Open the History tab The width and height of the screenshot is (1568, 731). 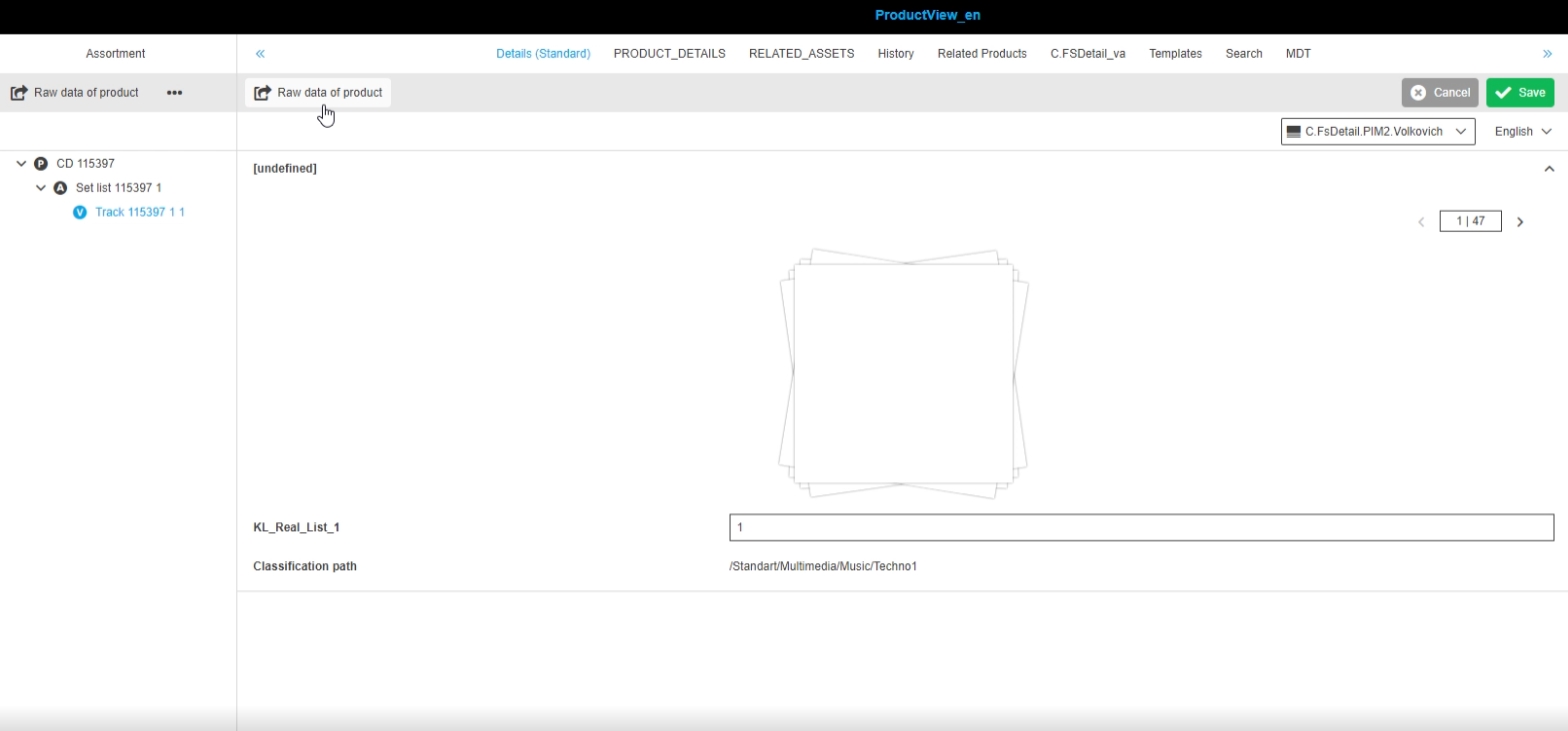click(x=895, y=54)
